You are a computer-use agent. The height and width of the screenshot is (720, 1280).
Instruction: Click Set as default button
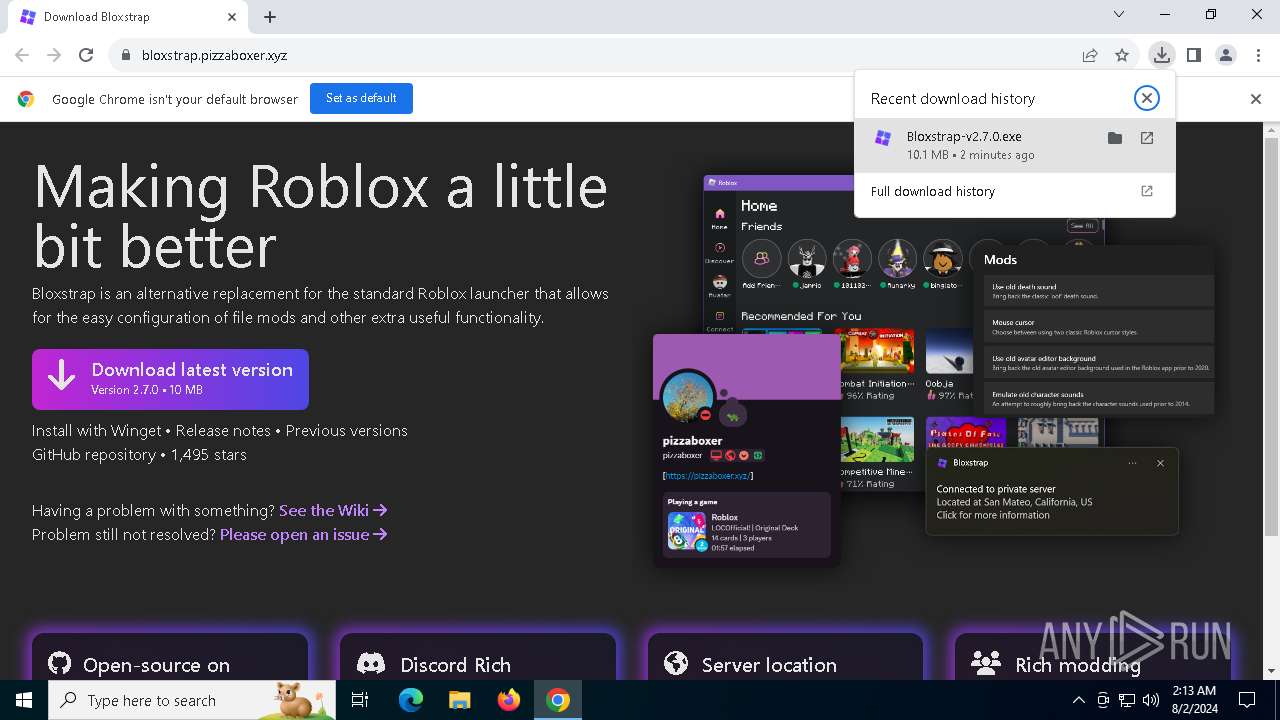tap(361, 98)
